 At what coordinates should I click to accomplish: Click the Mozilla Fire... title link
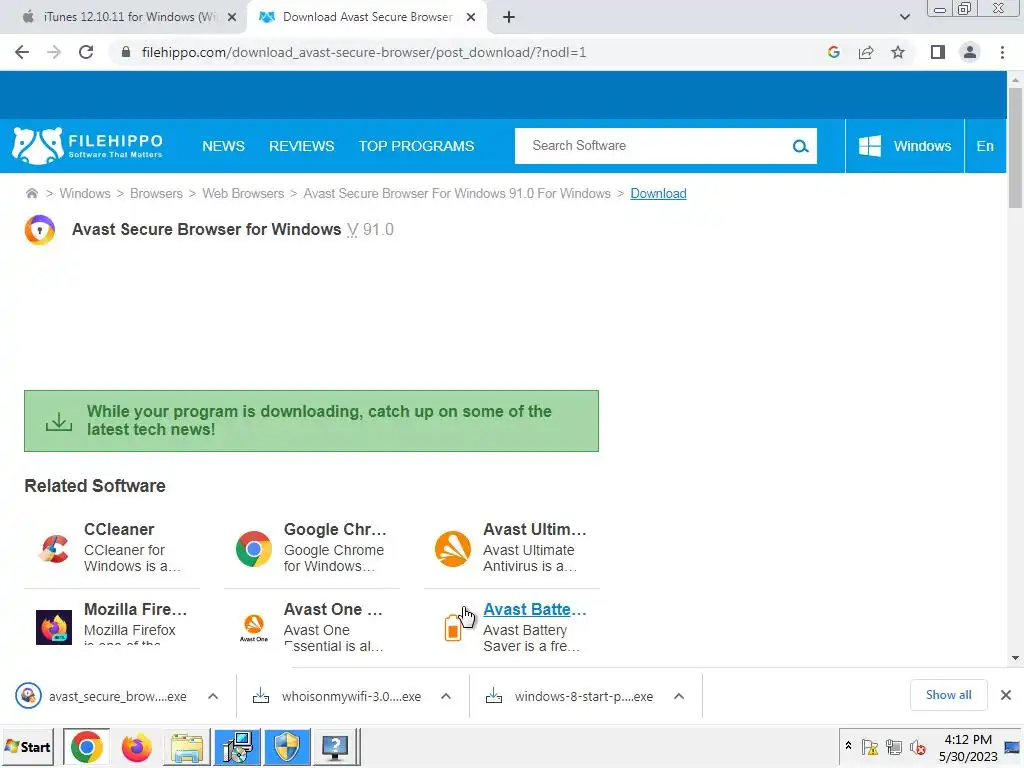click(136, 609)
